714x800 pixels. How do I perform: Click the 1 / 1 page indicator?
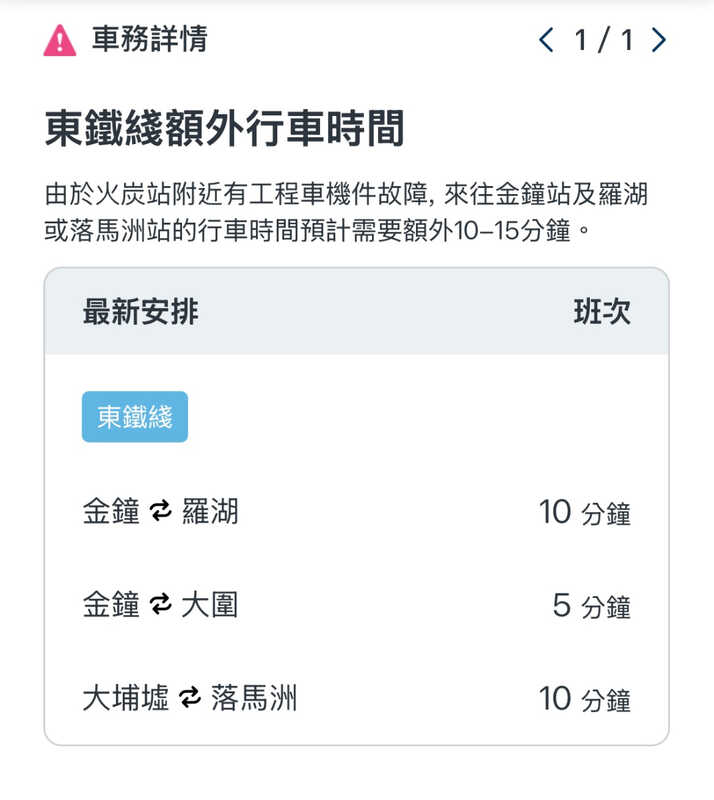[603, 40]
